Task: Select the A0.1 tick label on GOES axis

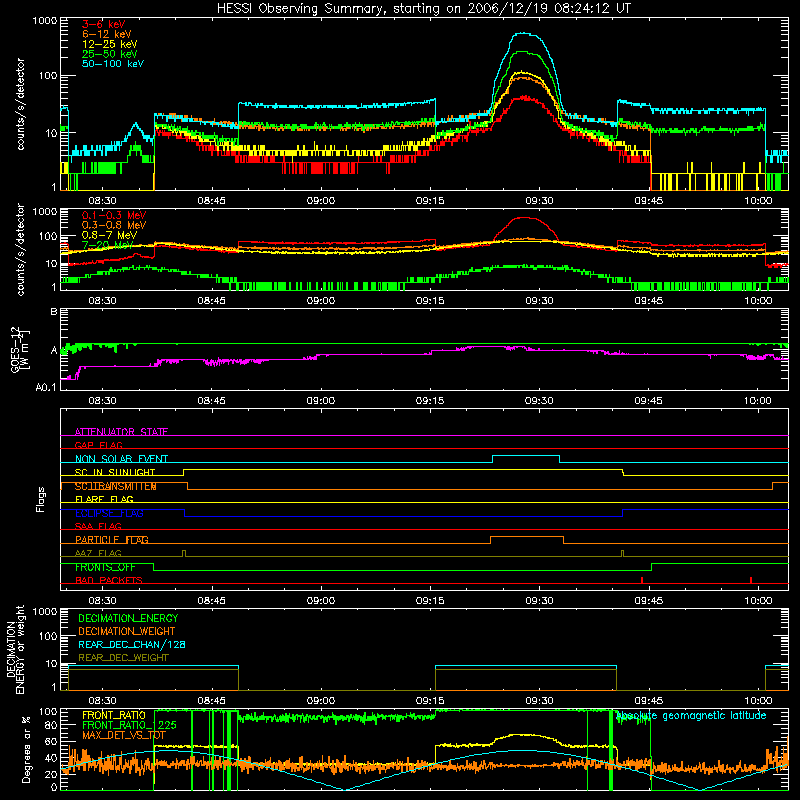Action: click(x=46, y=387)
